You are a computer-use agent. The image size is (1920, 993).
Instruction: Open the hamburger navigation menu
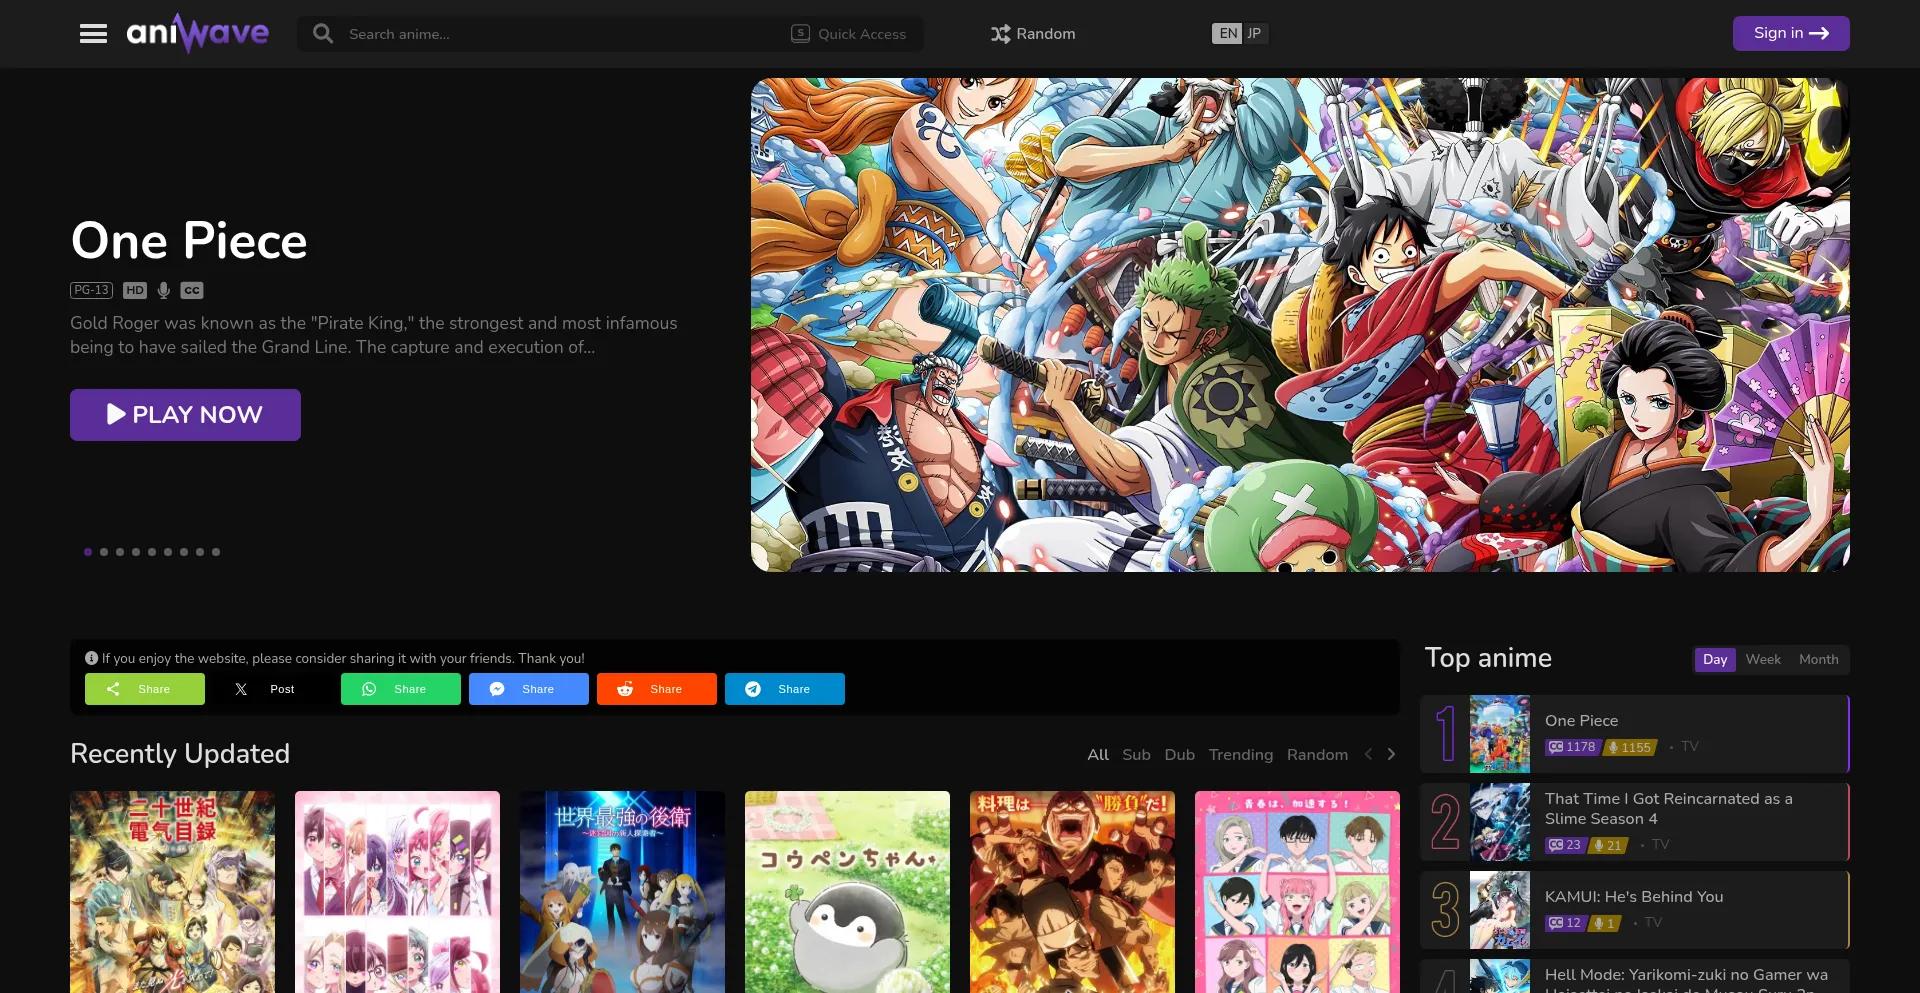(x=93, y=34)
